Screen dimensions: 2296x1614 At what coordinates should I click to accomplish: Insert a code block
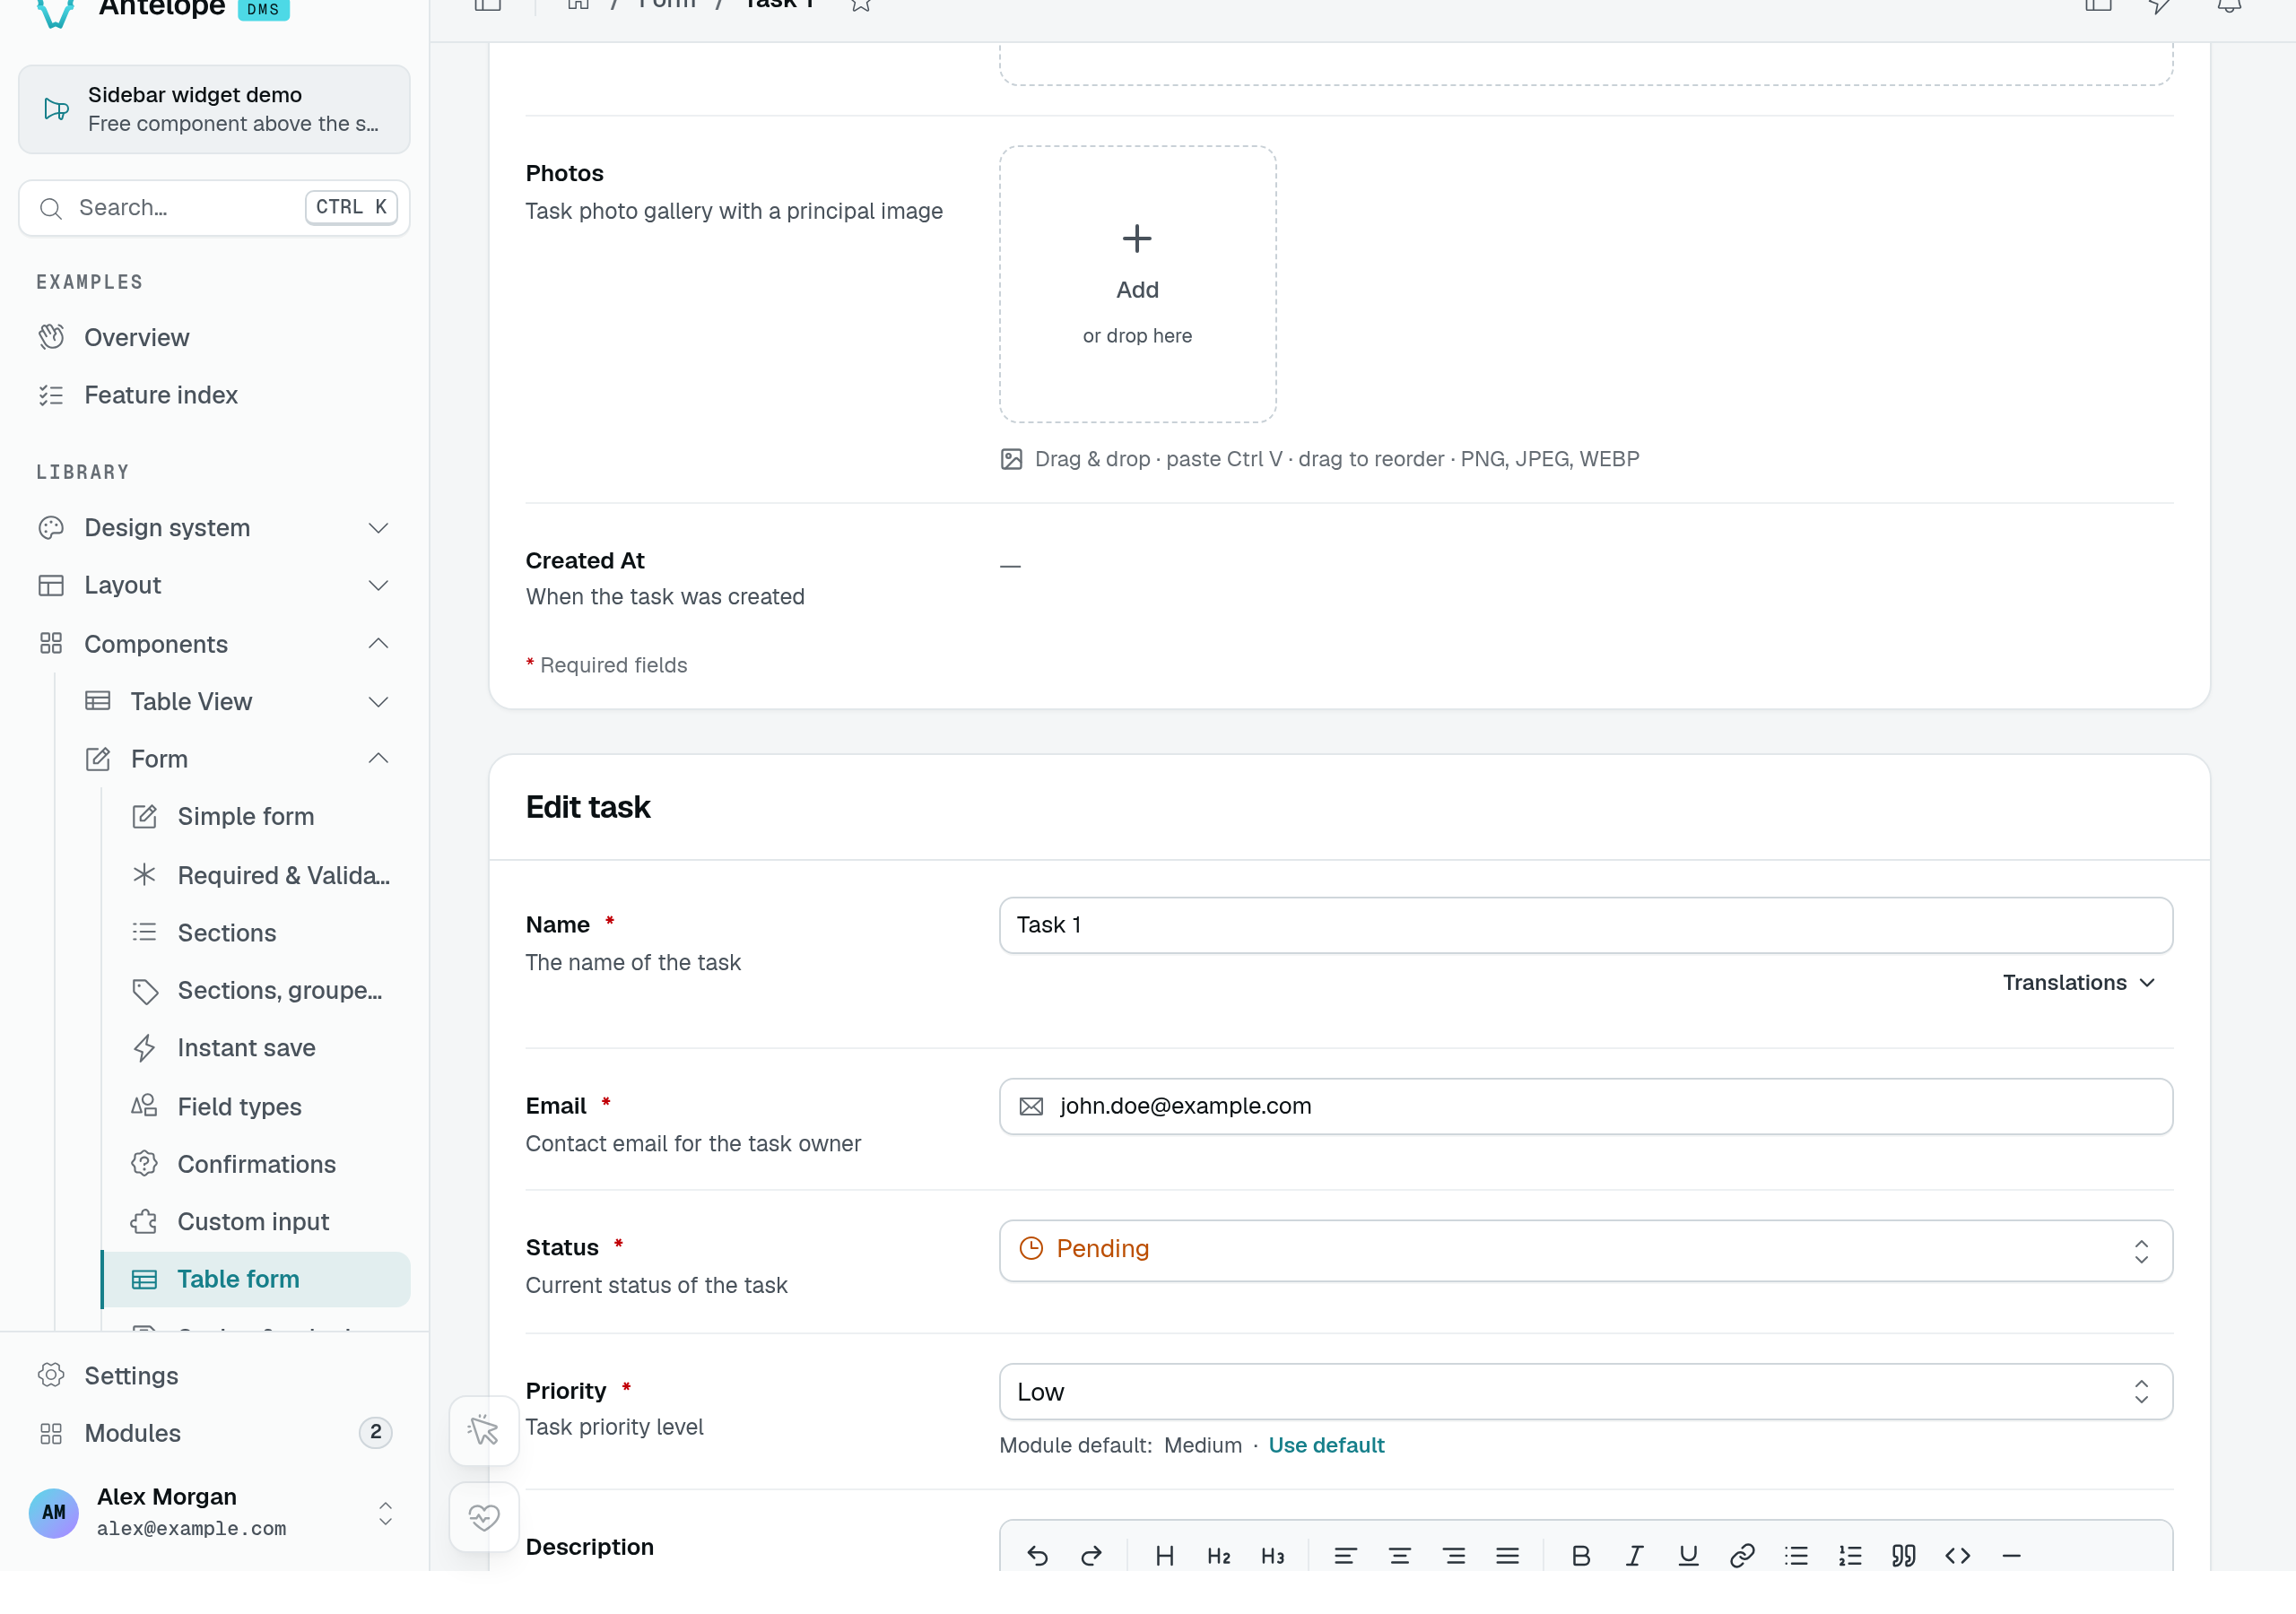pos(1958,1555)
